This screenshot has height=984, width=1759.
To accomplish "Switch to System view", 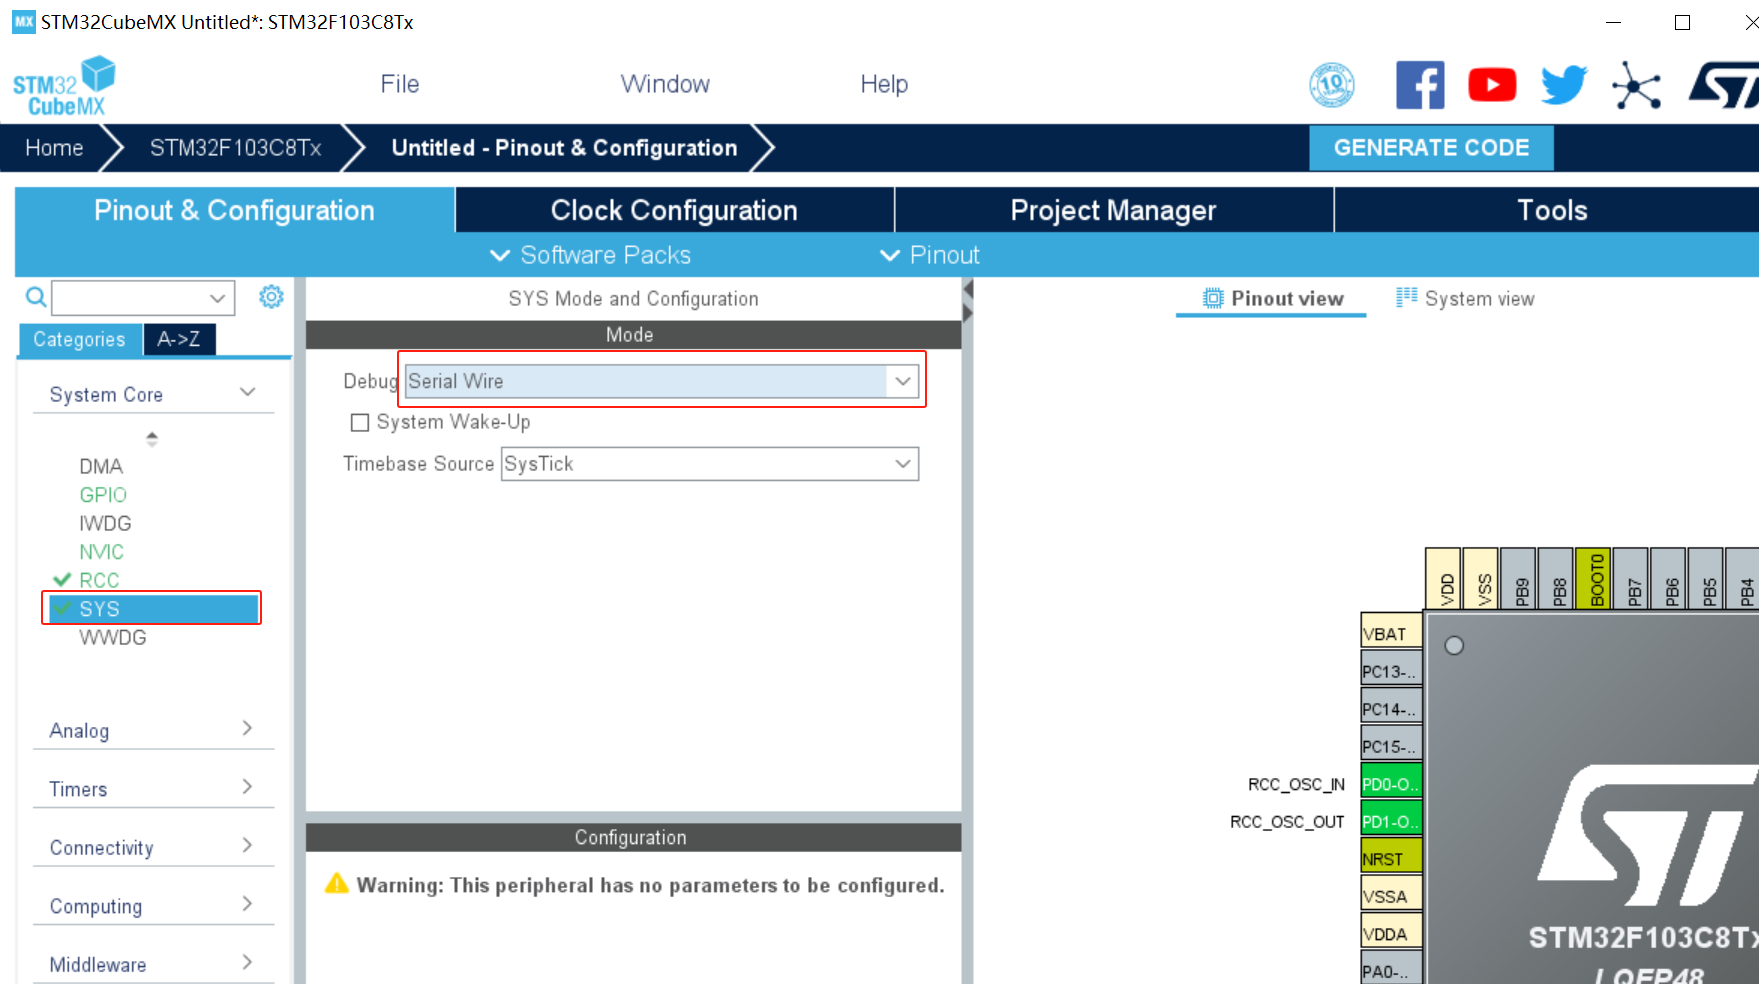I will 1466,298.
